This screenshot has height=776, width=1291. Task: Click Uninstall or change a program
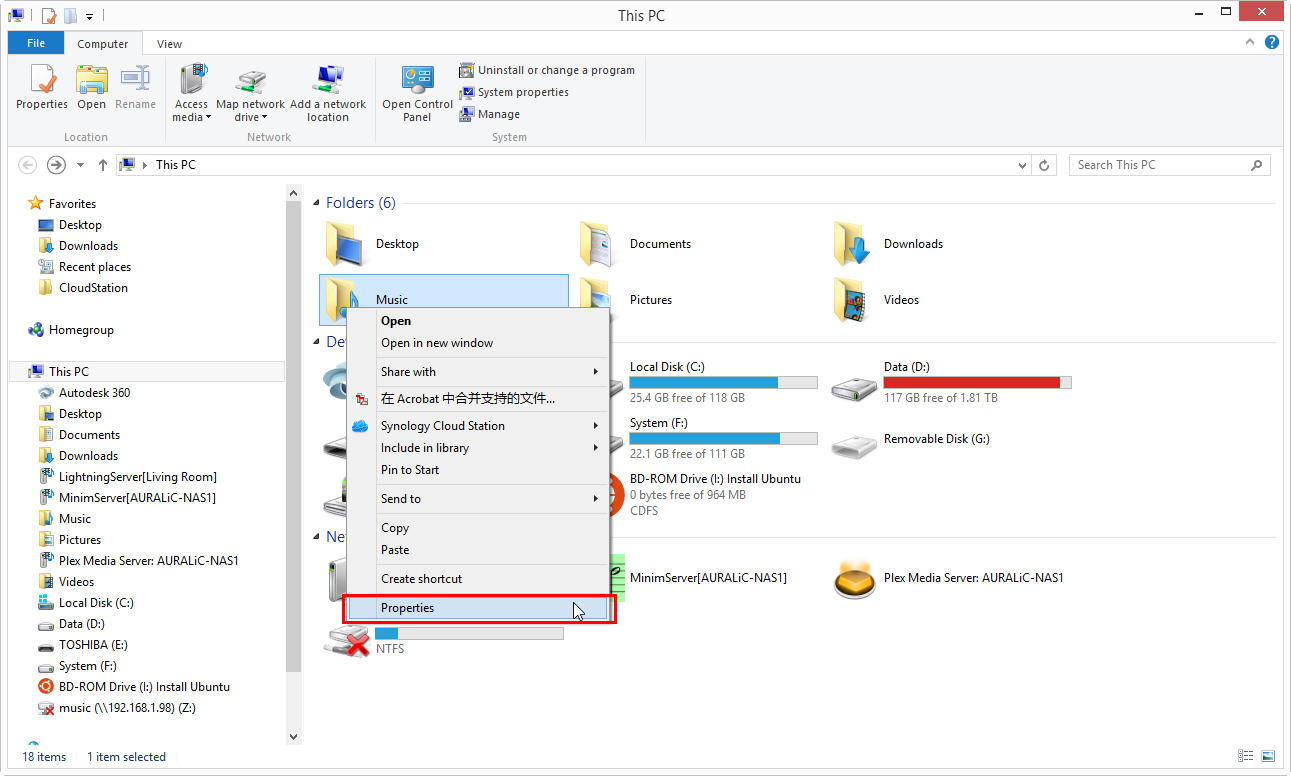click(x=547, y=70)
